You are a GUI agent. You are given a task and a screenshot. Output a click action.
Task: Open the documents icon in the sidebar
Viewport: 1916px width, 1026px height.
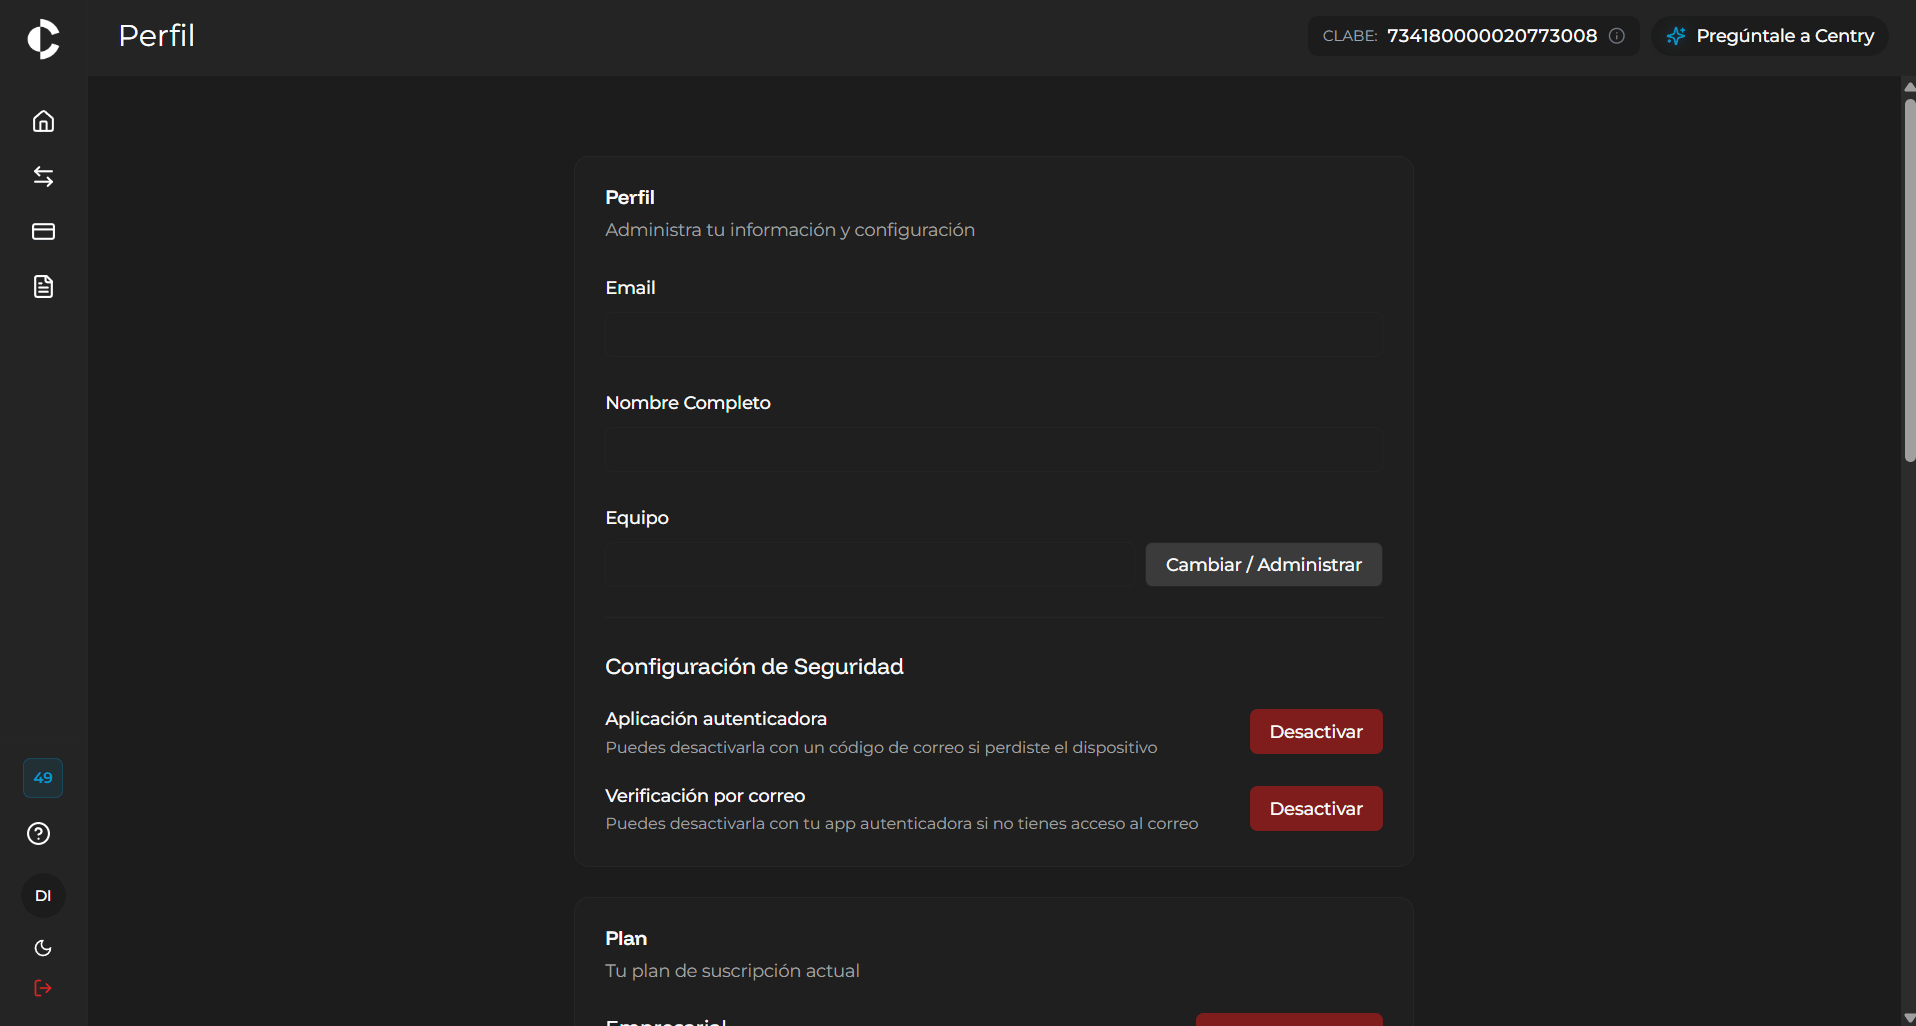point(43,287)
